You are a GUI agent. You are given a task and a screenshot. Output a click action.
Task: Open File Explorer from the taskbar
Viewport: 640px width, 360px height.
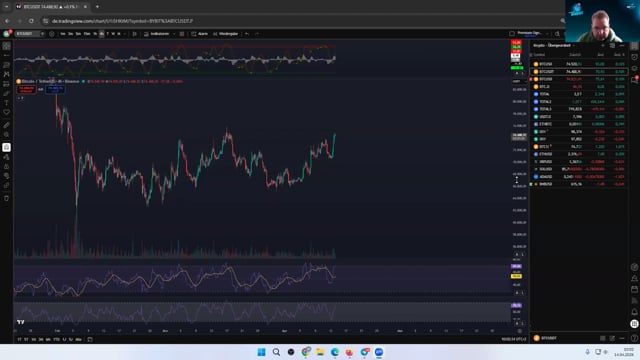coord(320,352)
